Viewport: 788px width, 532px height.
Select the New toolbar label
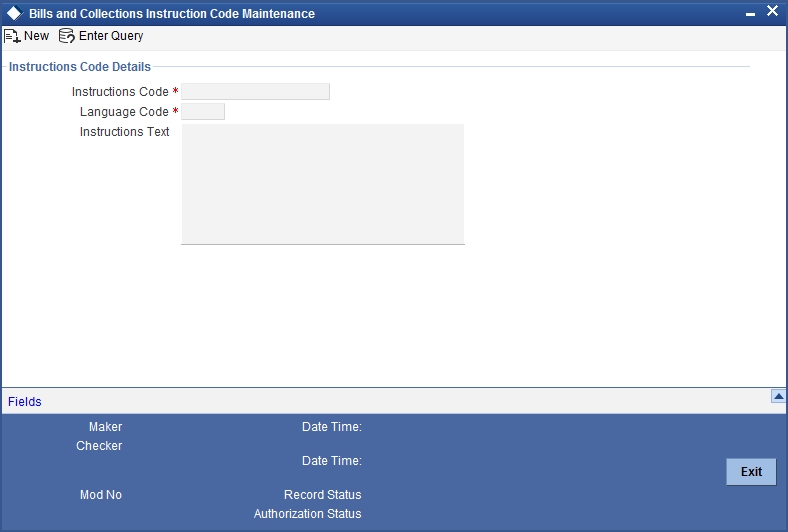(36, 36)
